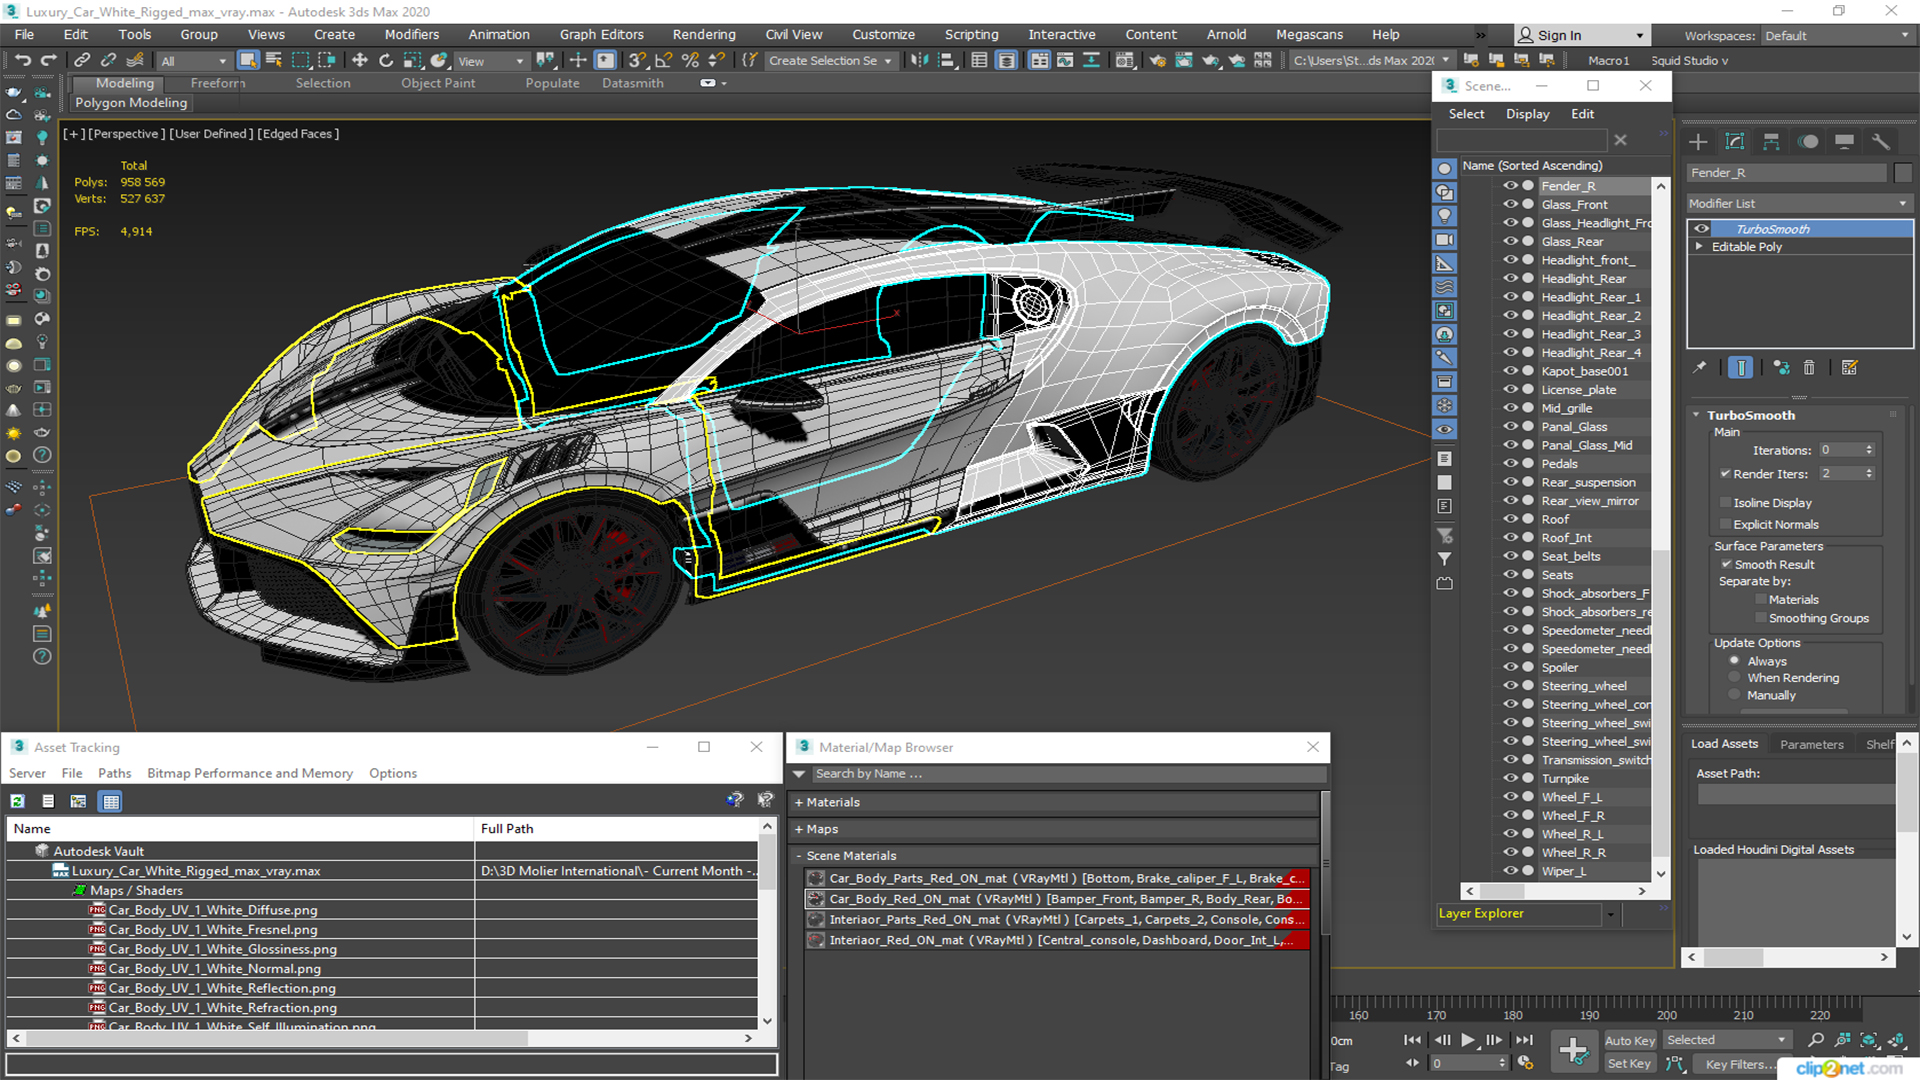Open the Workspaces Default dropdown

(x=1837, y=35)
